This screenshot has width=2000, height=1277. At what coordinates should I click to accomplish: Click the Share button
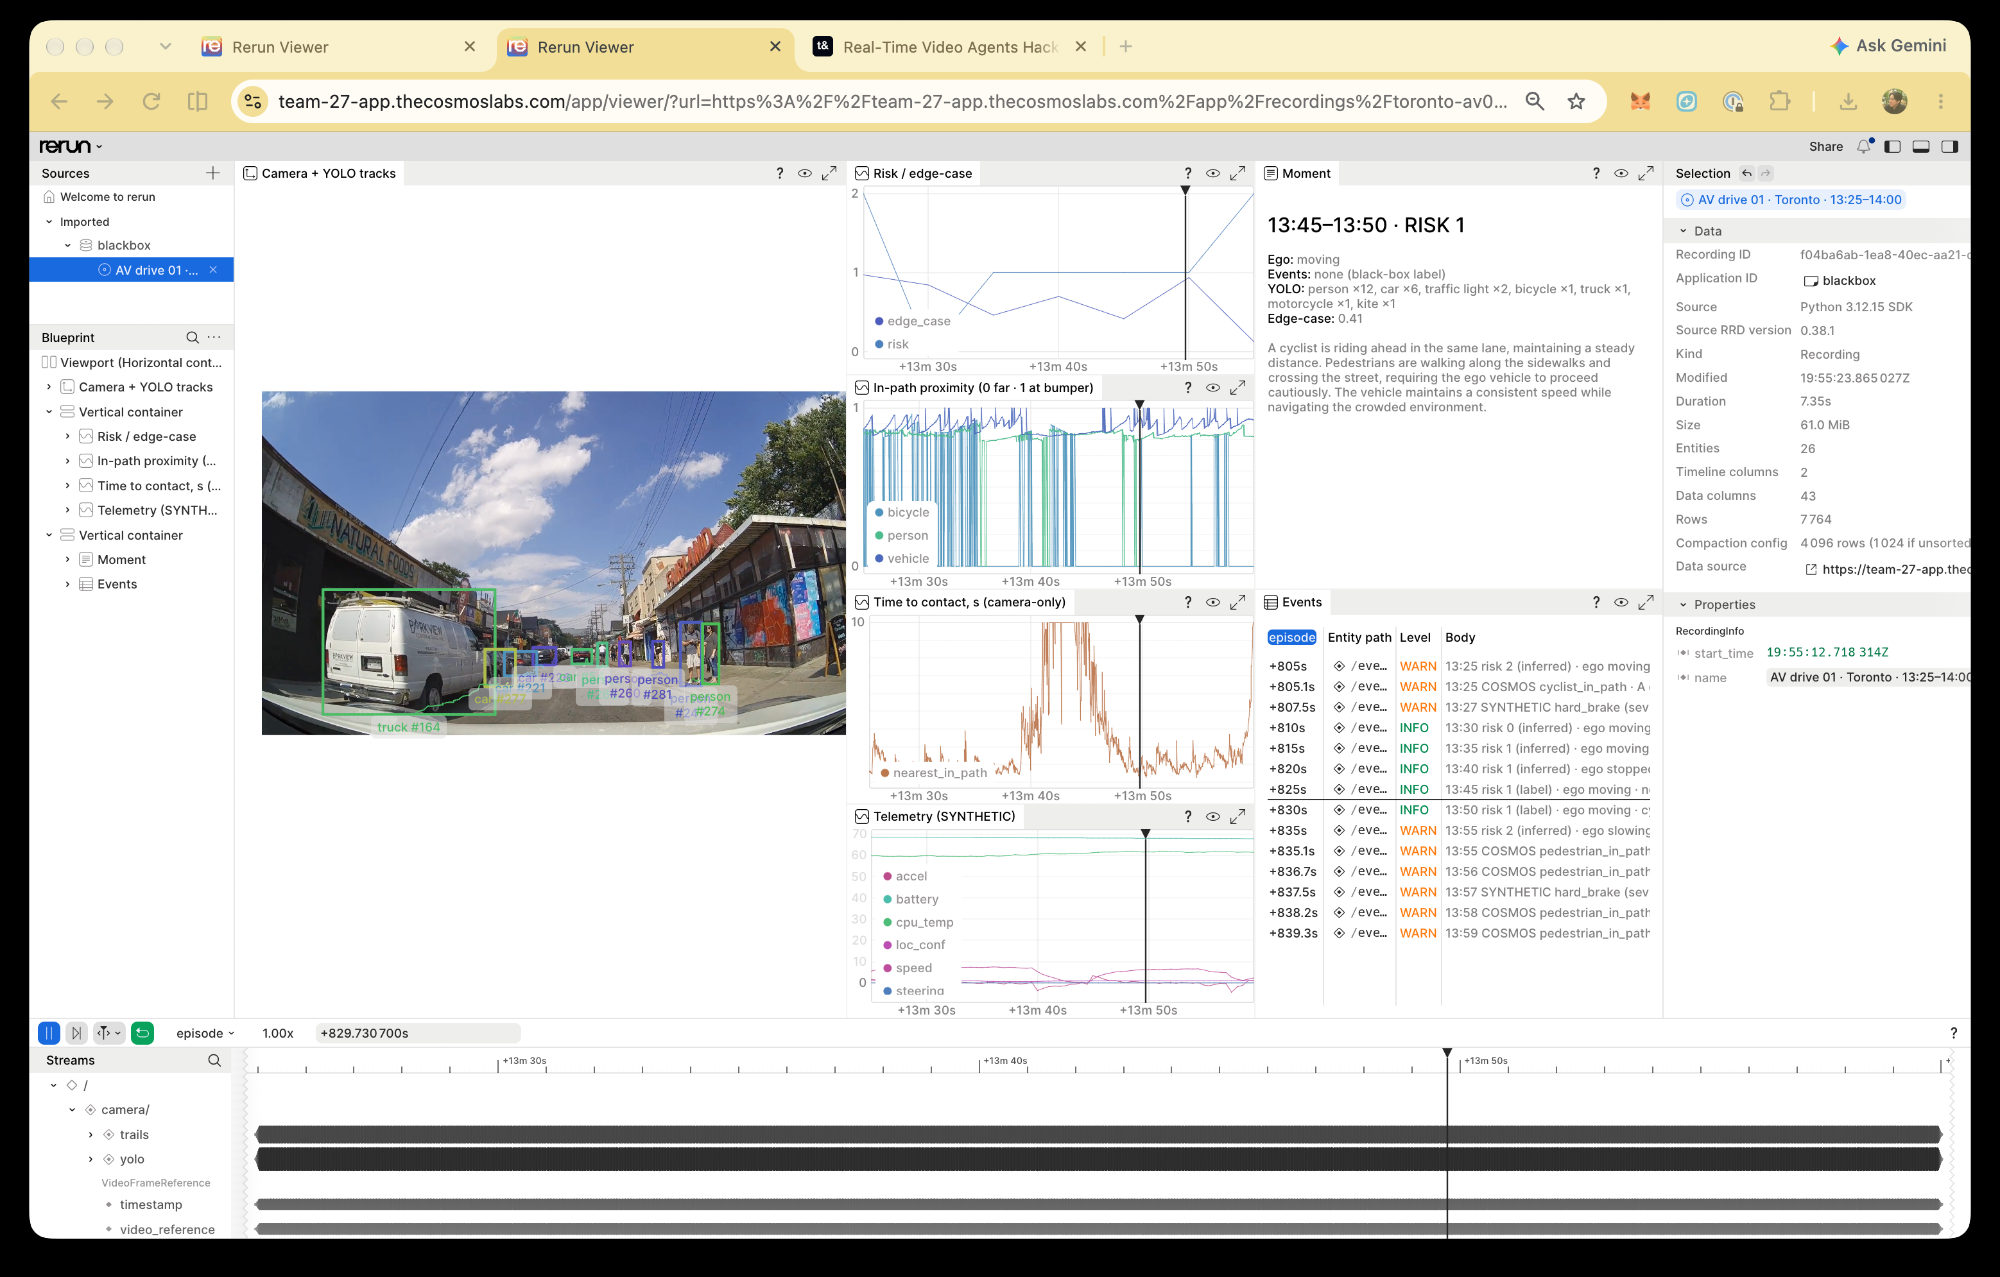click(1826, 147)
